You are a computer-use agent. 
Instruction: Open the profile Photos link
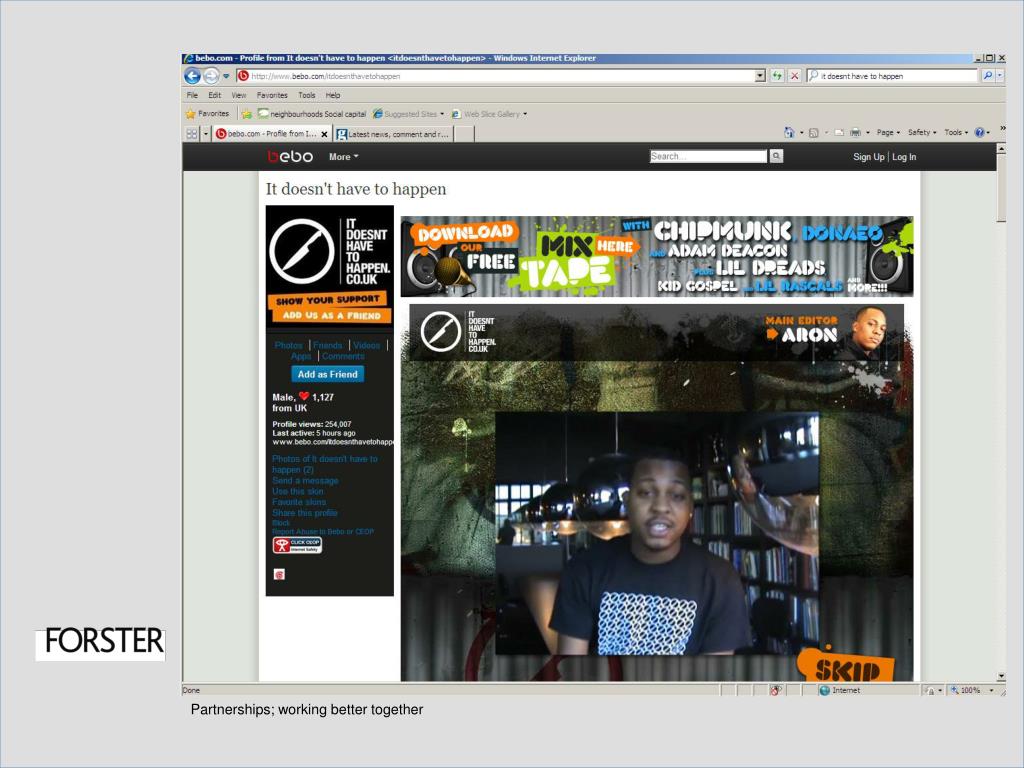click(x=288, y=345)
